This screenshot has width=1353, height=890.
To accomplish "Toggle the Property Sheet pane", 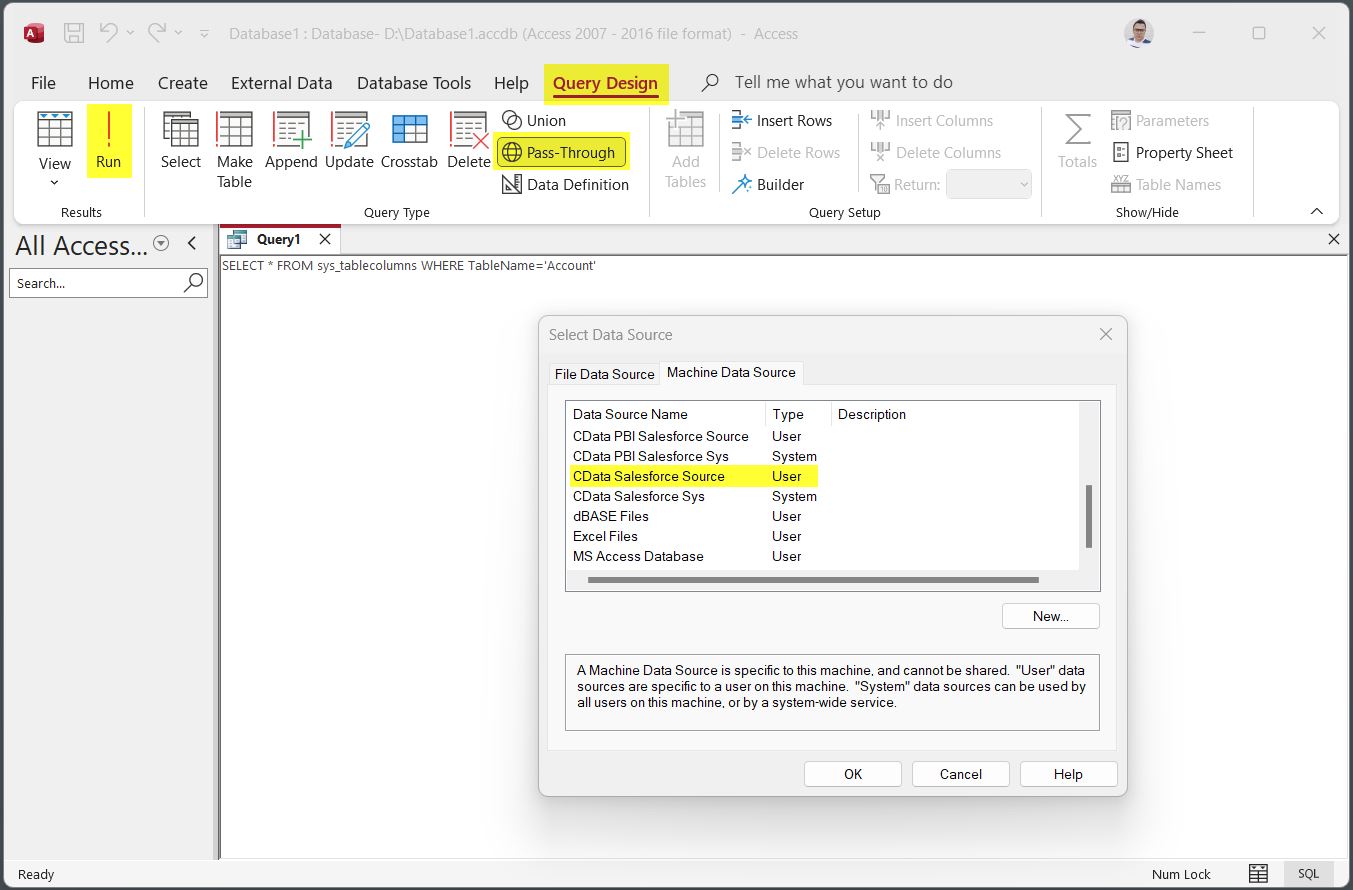I will (1173, 153).
